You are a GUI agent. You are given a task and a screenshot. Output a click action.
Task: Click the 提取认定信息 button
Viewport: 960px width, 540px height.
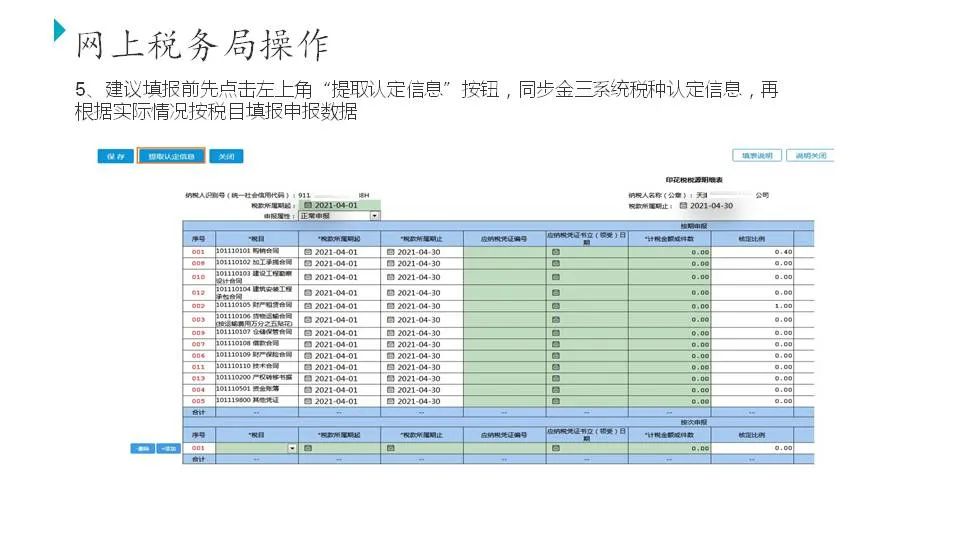(171, 157)
